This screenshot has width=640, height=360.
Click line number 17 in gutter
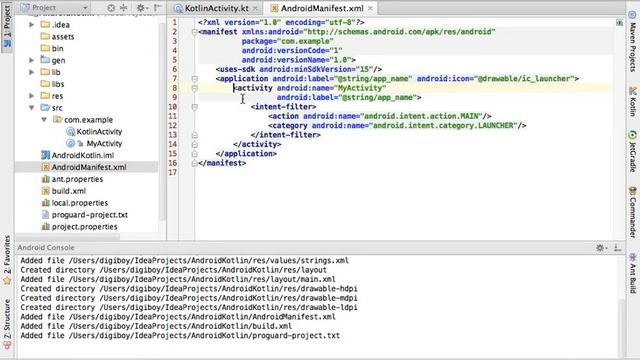(173, 172)
